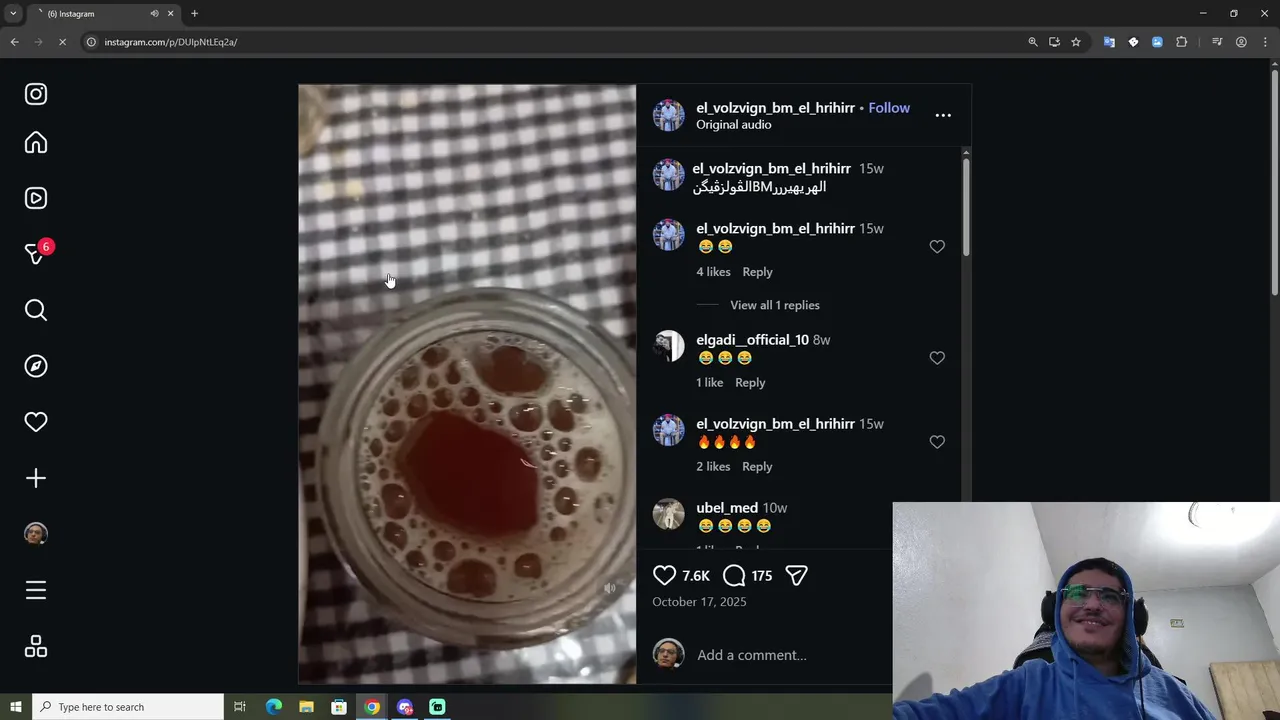Open a new browser tab
The height and width of the screenshot is (720, 1280).
(194, 14)
